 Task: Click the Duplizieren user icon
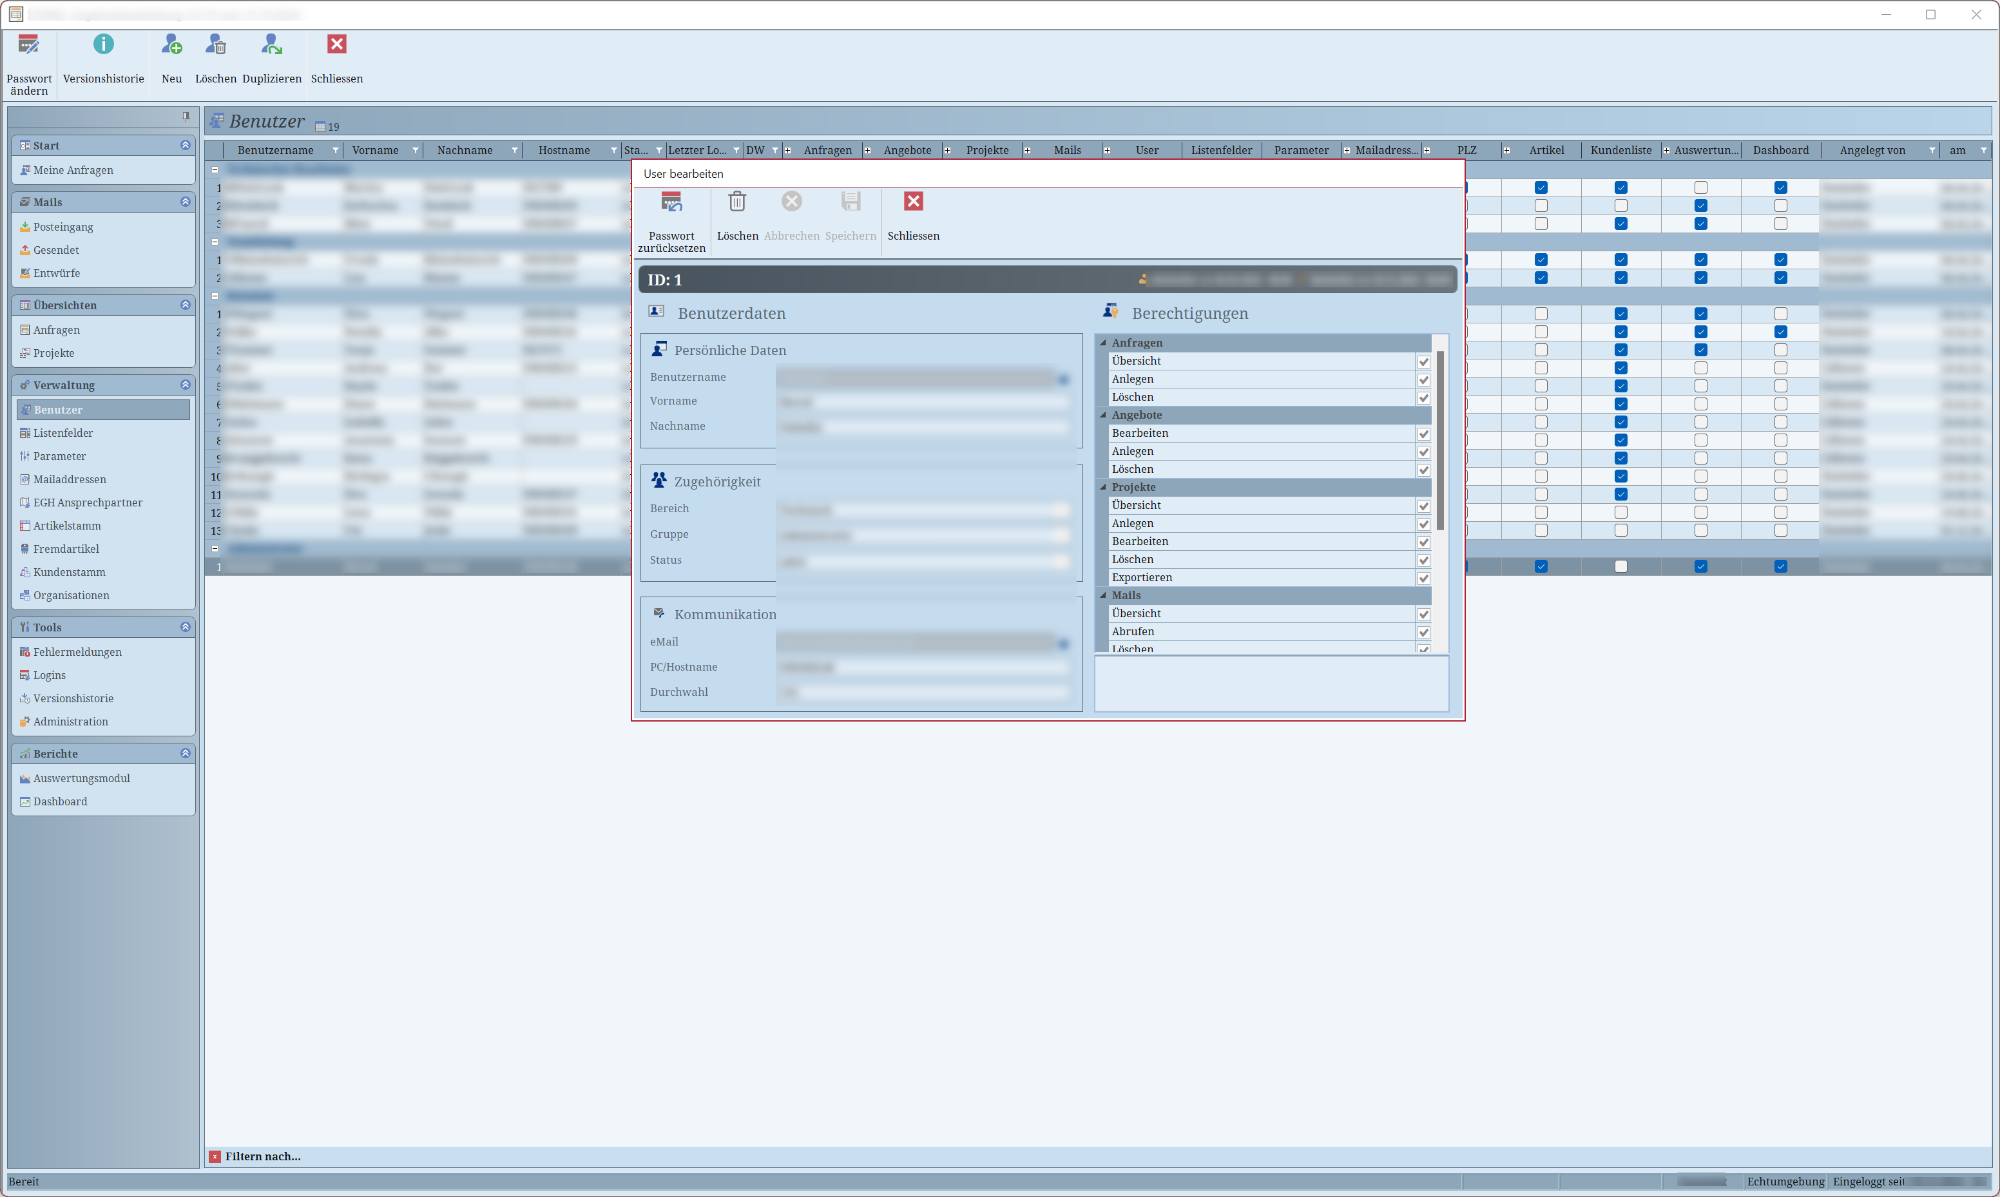point(271,46)
